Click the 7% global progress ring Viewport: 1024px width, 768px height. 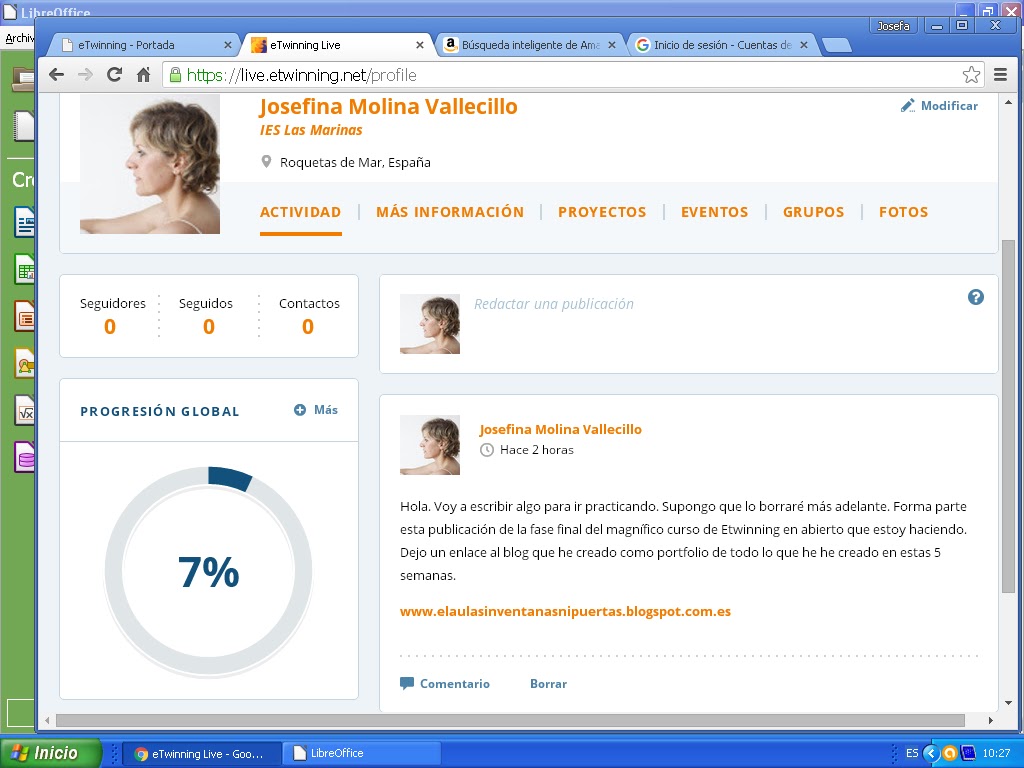coord(208,571)
